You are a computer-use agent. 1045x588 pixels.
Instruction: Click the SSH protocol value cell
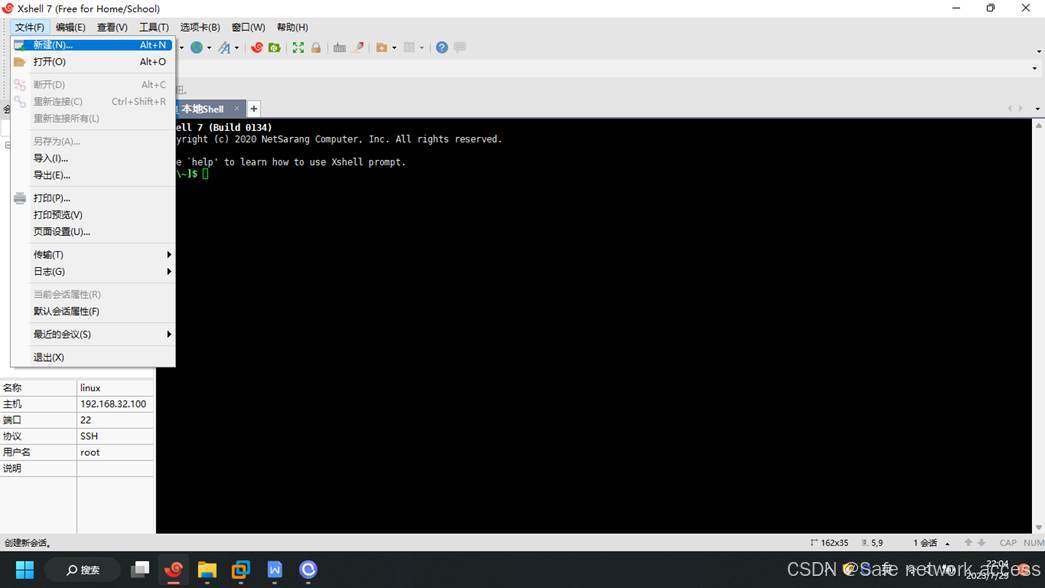click(x=115, y=436)
